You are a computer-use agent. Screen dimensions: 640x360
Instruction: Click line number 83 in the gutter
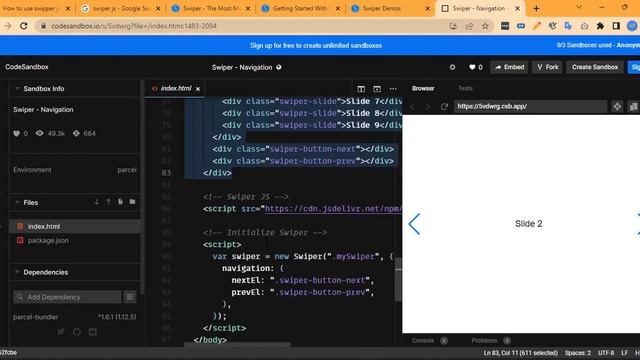pyautogui.click(x=166, y=173)
